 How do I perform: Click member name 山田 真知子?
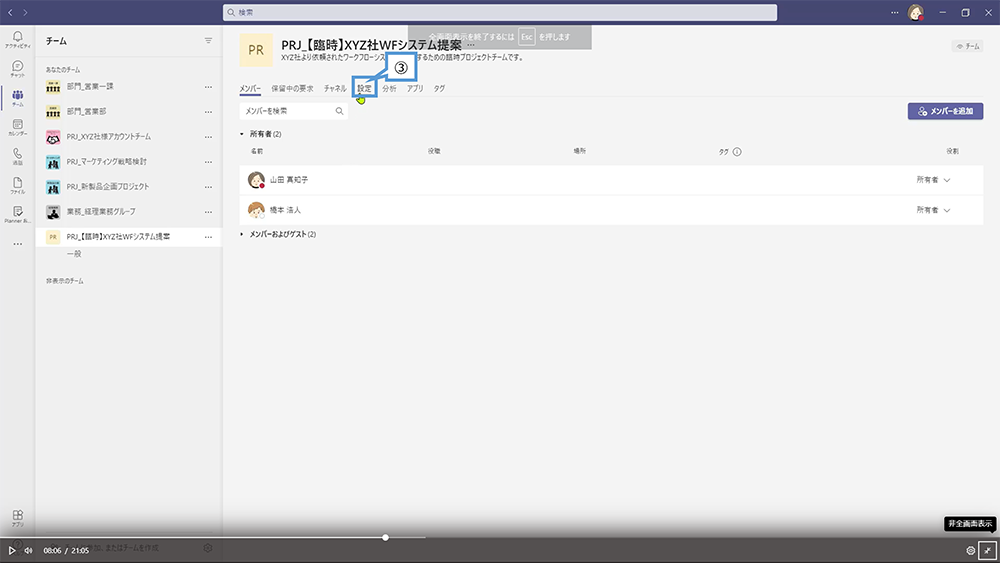(x=289, y=180)
